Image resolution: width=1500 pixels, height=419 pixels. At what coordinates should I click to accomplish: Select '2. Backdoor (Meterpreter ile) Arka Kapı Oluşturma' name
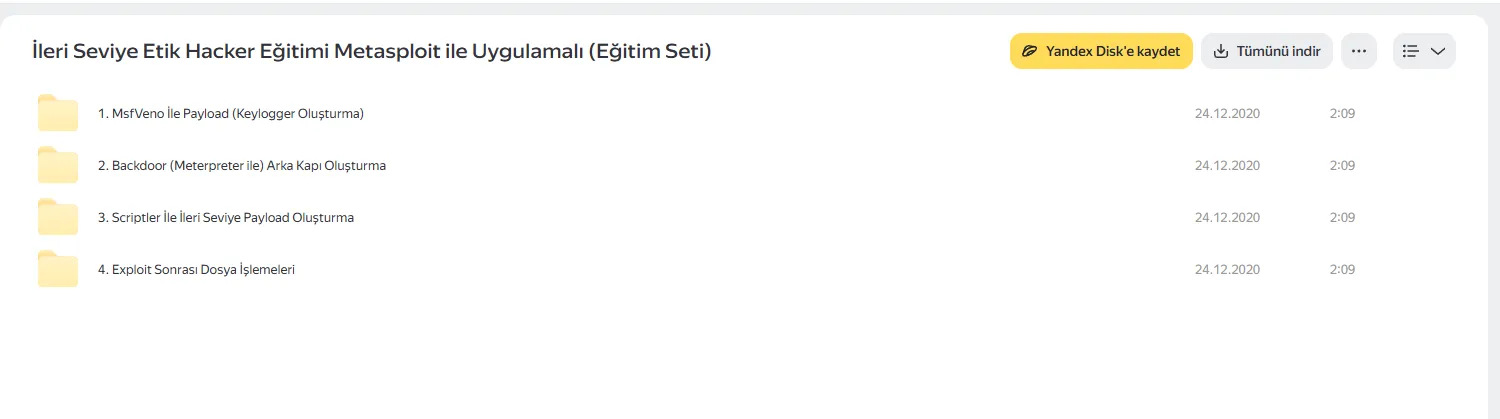[242, 166]
